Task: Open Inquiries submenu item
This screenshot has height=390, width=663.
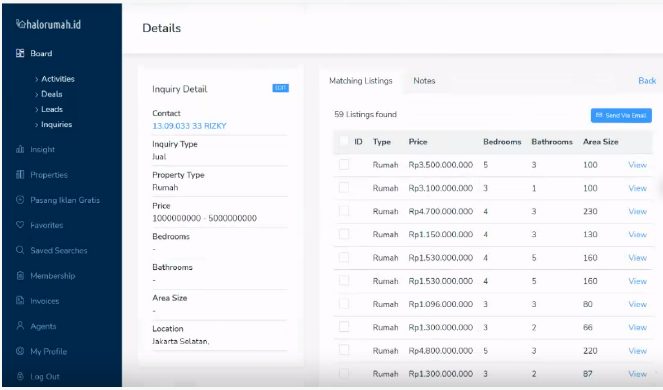Action: pos(57,124)
